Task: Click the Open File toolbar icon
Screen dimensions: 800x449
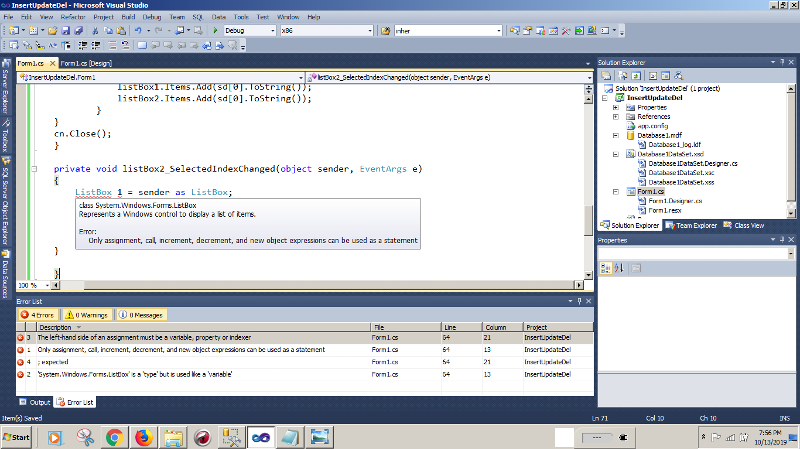Action: click(x=53, y=31)
